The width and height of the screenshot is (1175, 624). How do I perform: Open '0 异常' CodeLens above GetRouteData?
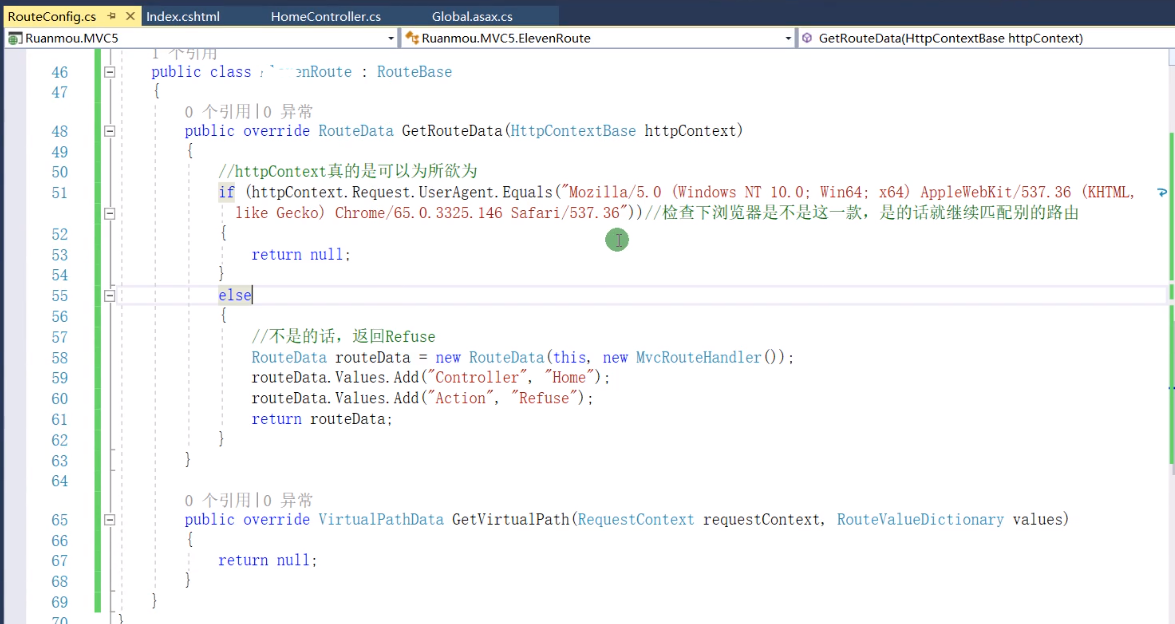point(289,112)
